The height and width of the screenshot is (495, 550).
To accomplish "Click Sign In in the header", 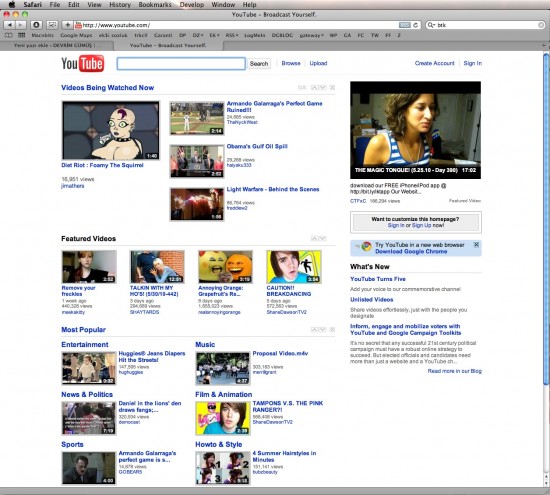I will (472, 63).
